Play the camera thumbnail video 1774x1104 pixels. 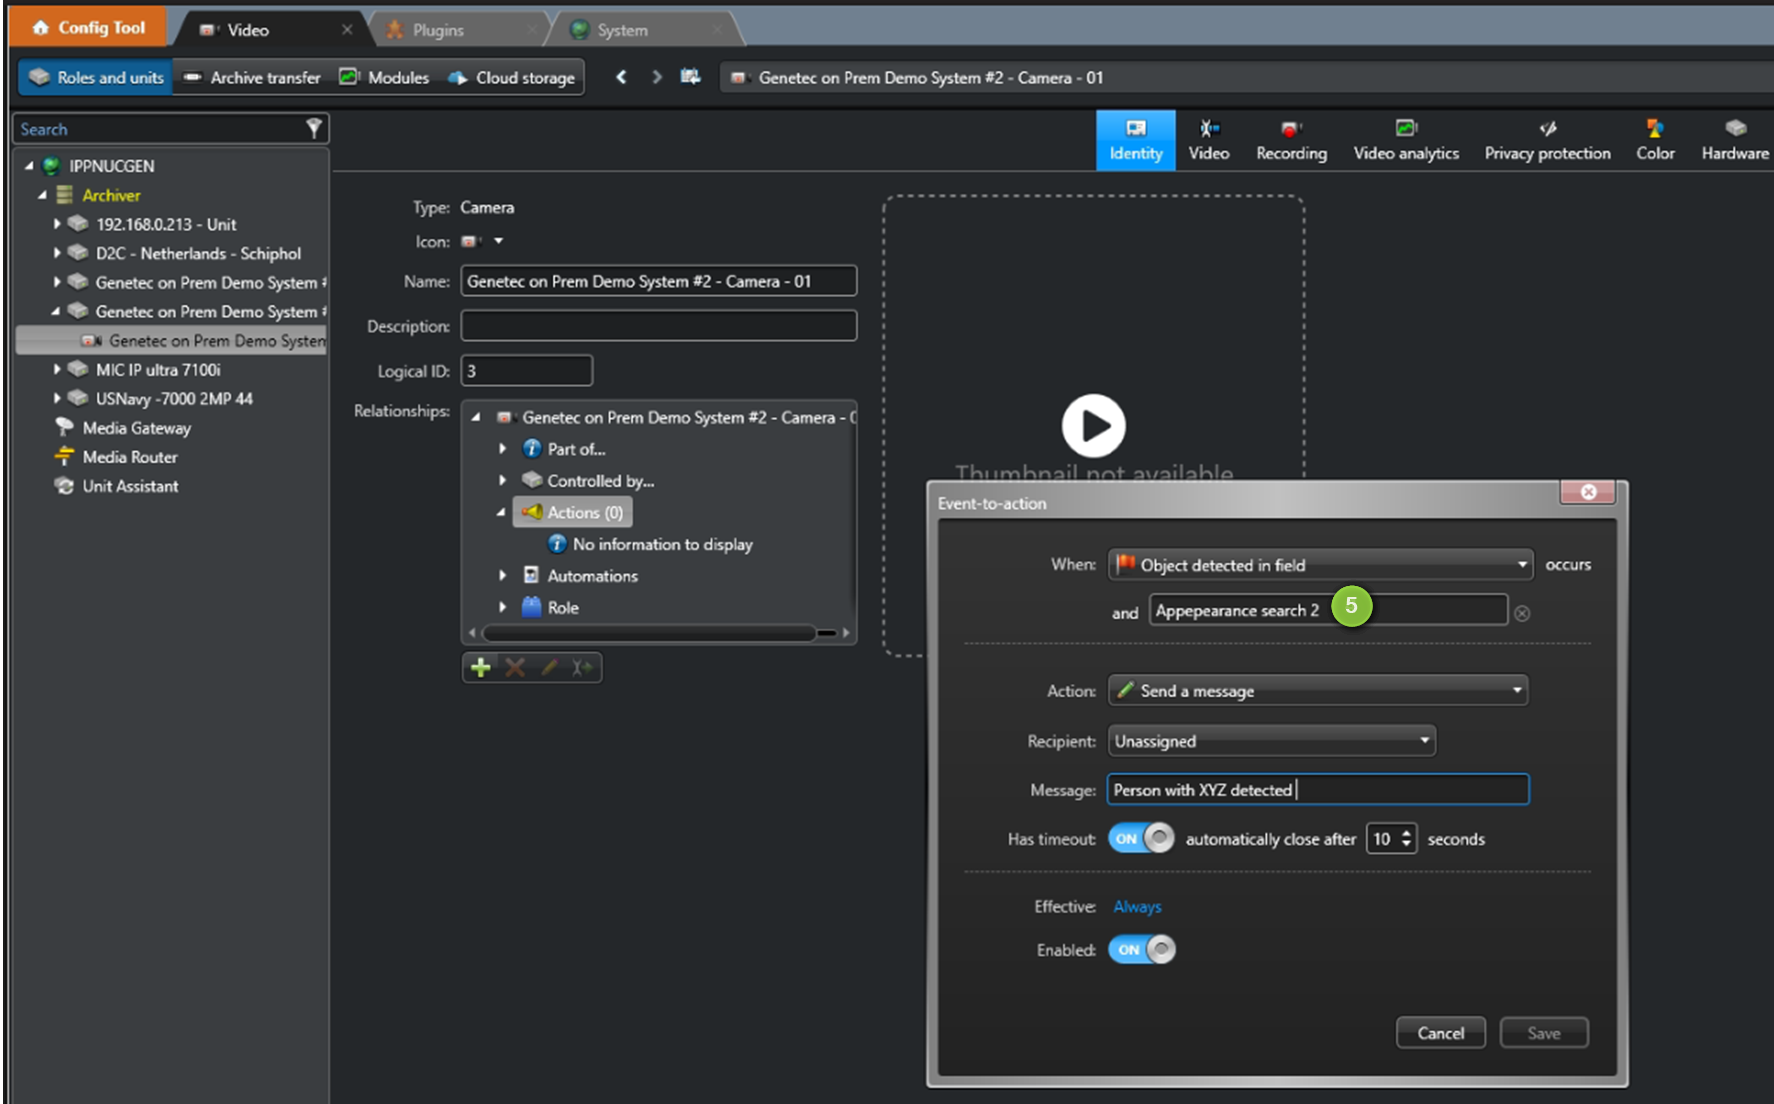pyautogui.click(x=1093, y=426)
